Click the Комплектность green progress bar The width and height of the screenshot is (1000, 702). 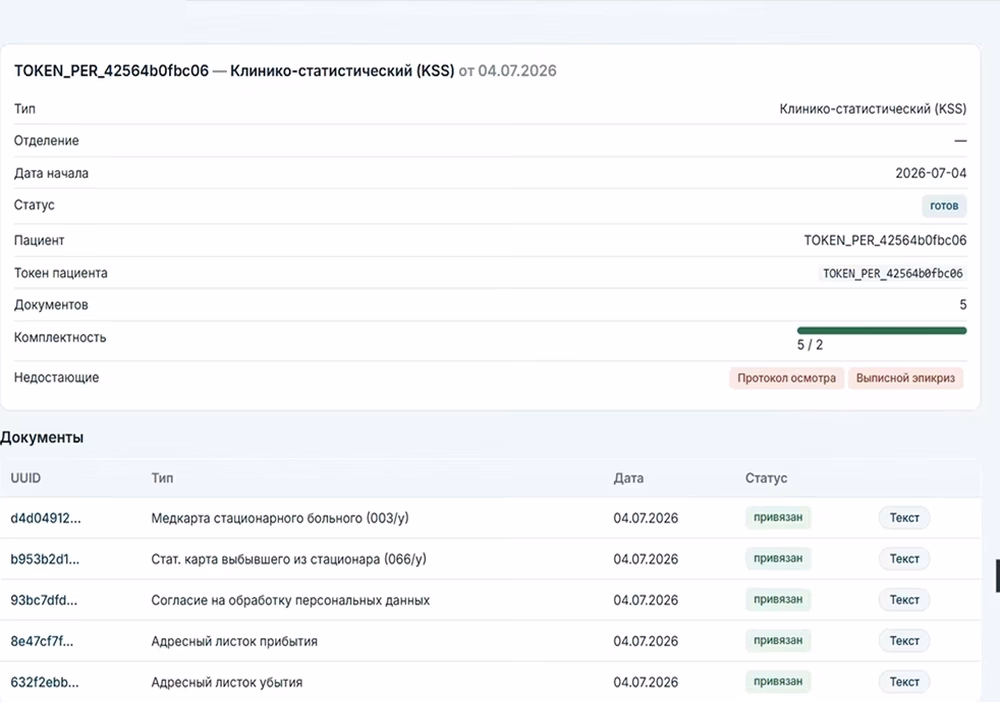882,330
